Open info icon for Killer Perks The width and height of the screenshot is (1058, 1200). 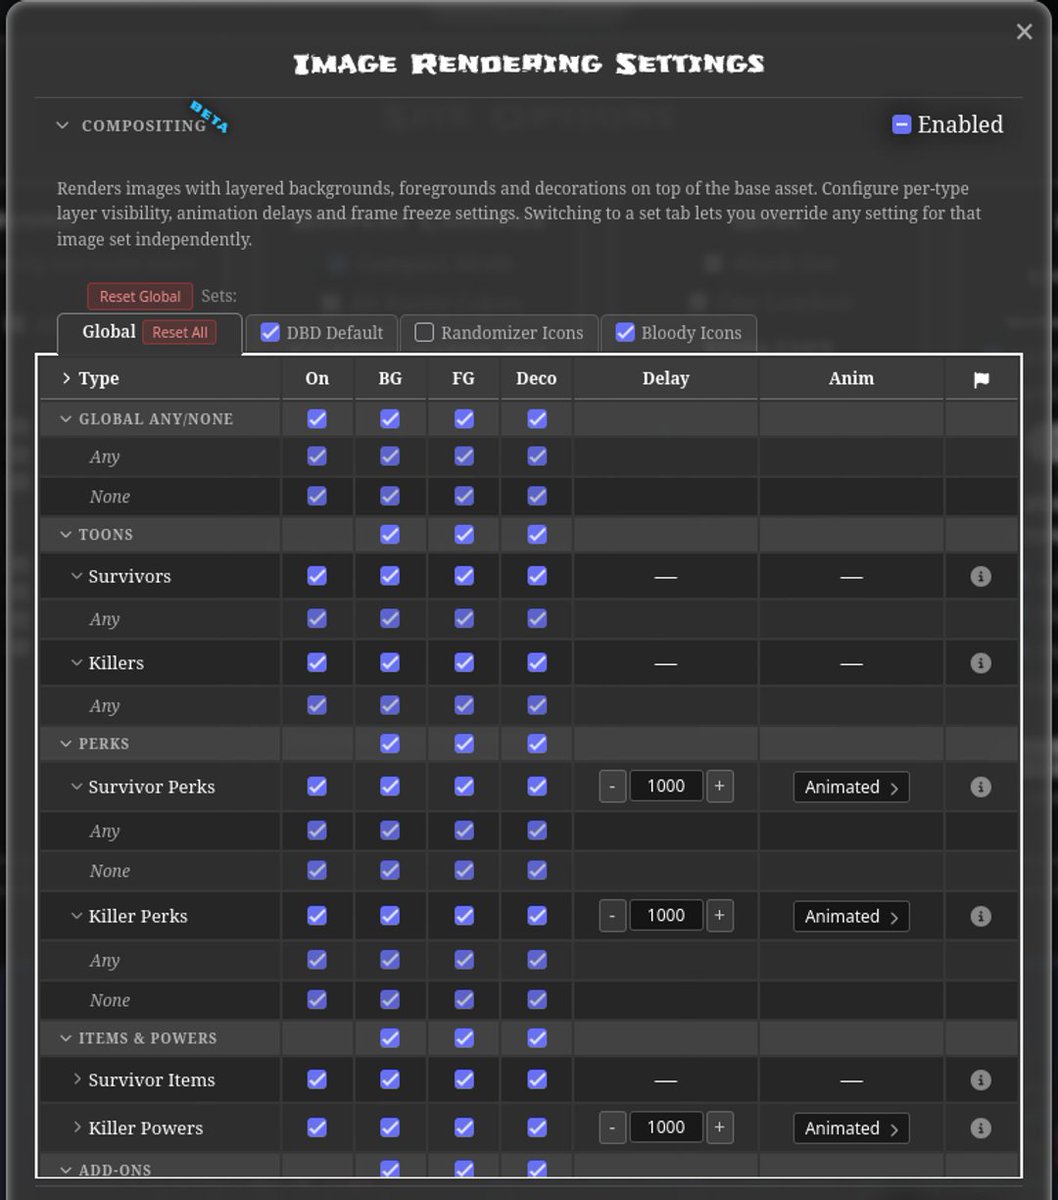[x=981, y=916]
